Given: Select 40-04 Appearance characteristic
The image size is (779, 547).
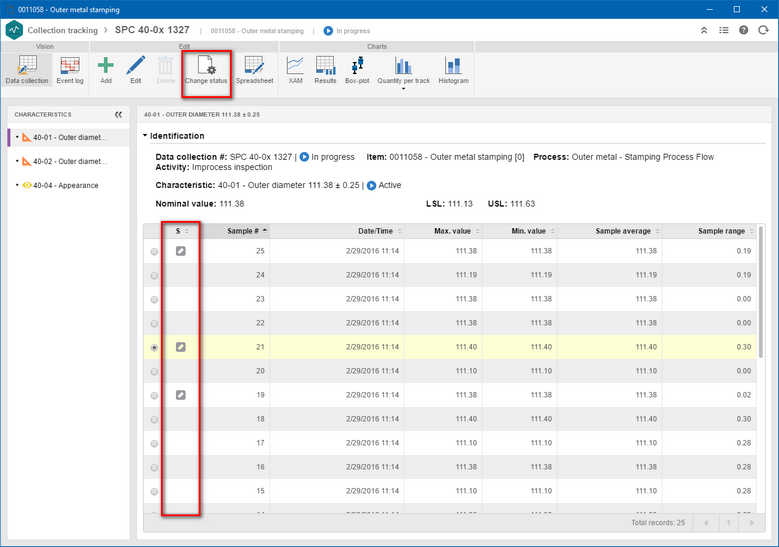Looking at the screenshot, I should click(x=69, y=185).
